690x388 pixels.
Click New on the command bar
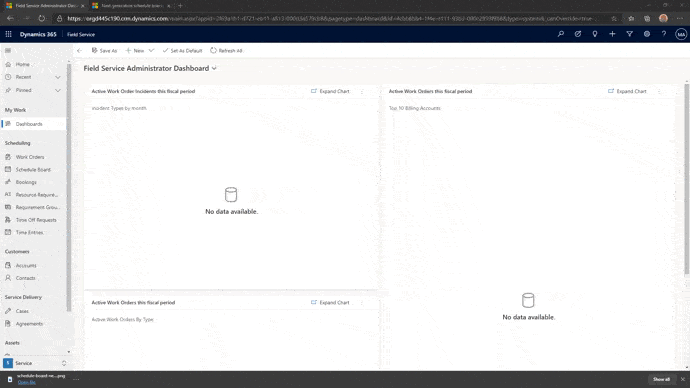(x=135, y=51)
